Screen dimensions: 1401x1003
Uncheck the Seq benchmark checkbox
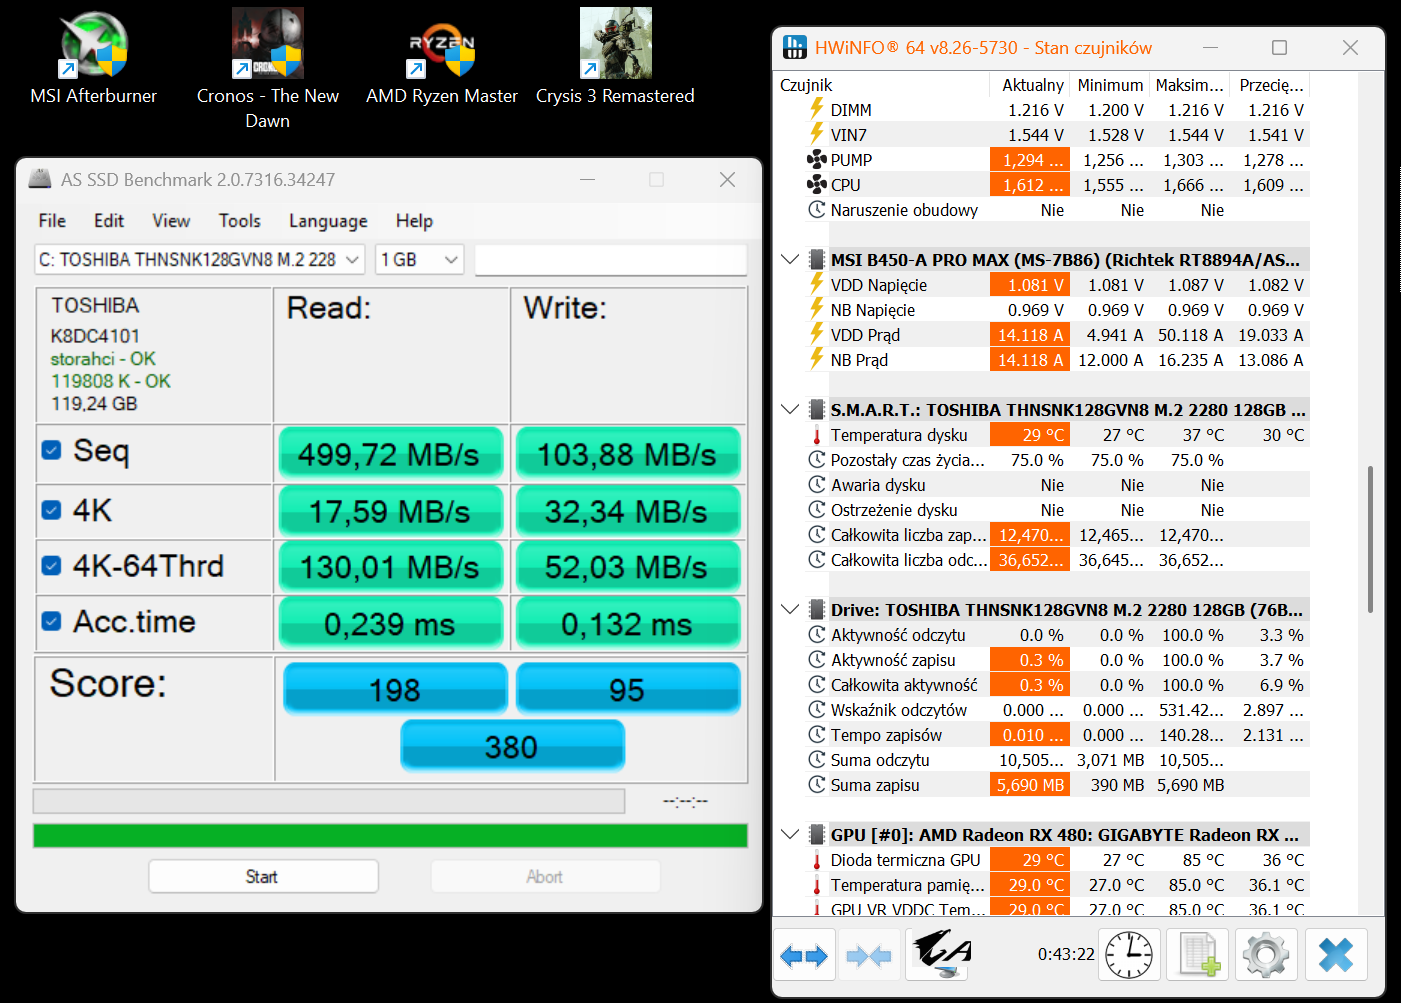[x=52, y=451]
